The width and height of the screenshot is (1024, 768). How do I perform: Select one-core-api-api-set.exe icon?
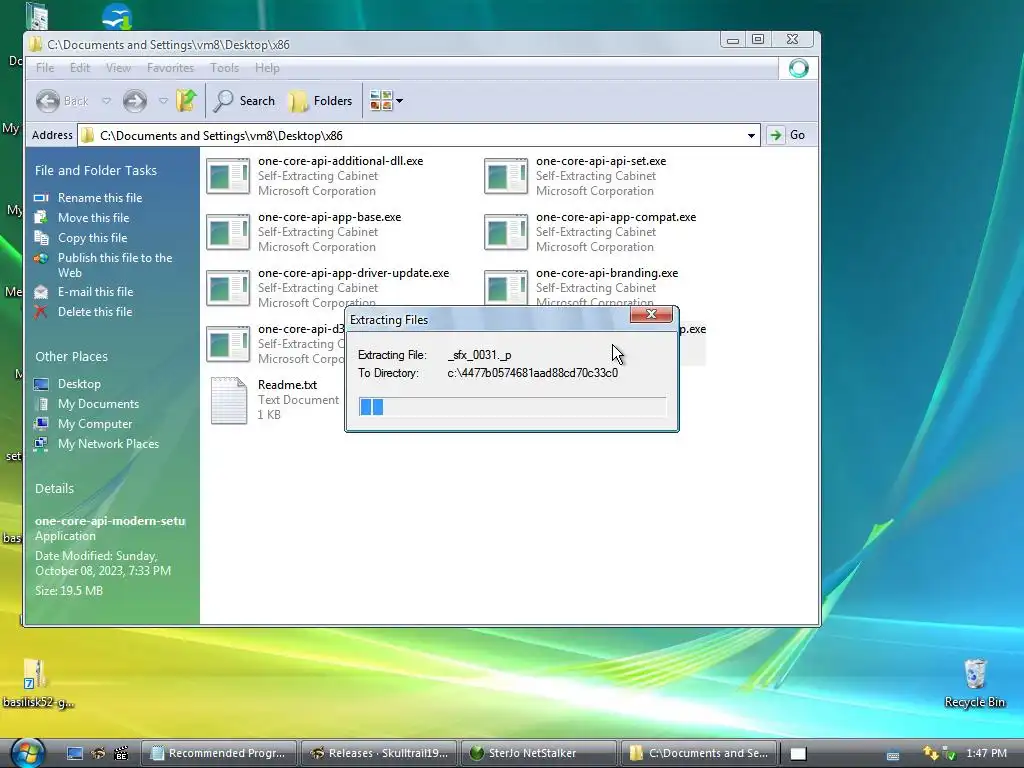tap(506, 176)
